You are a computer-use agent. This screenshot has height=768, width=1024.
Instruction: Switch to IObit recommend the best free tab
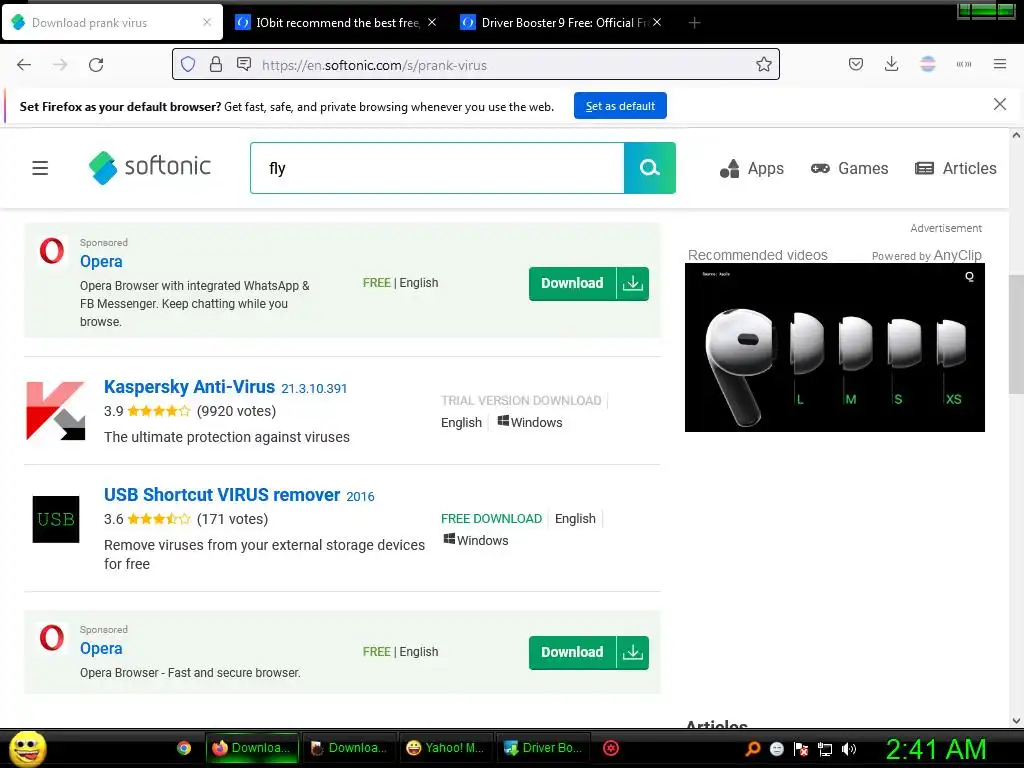click(x=337, y=23)
